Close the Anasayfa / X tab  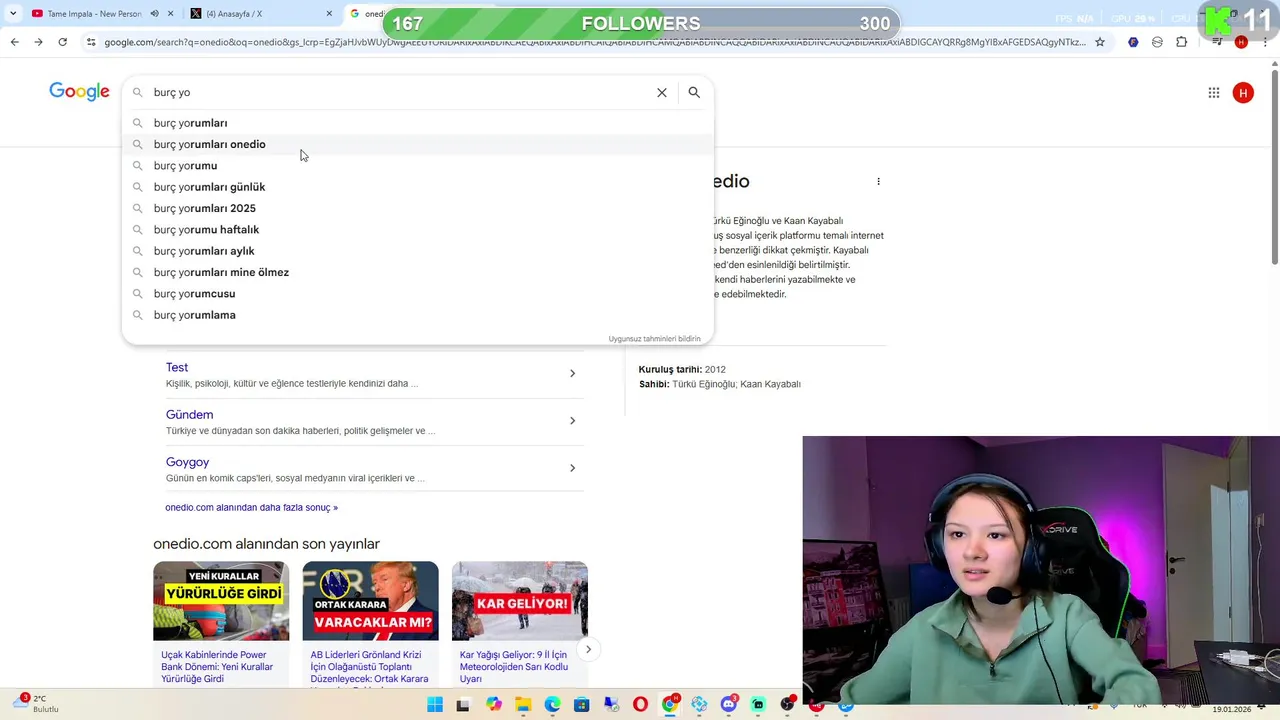click(x=329, y=14)
